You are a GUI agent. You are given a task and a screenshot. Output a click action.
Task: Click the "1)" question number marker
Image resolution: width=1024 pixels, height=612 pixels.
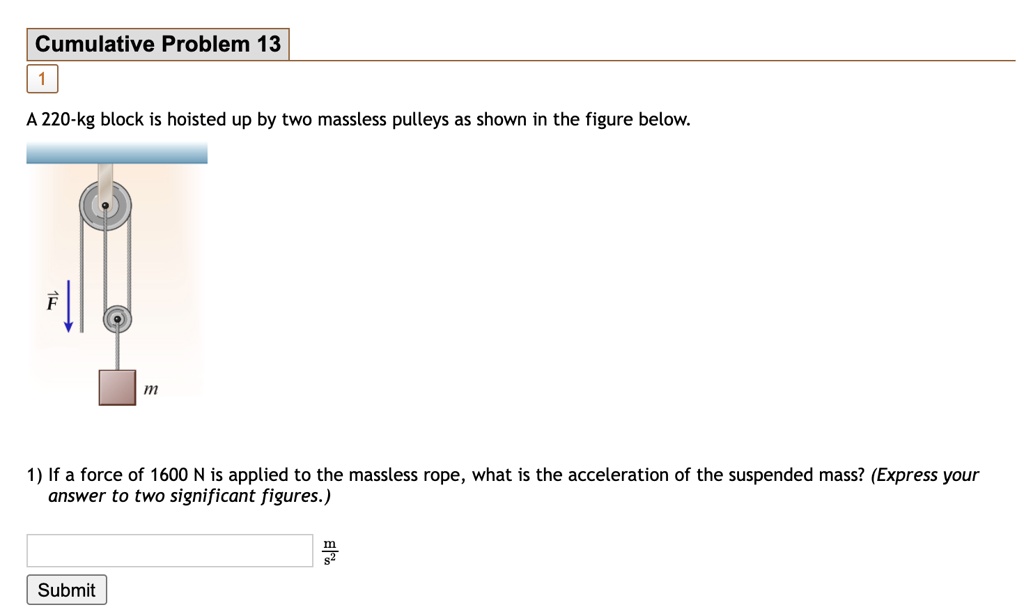[35, 475]
